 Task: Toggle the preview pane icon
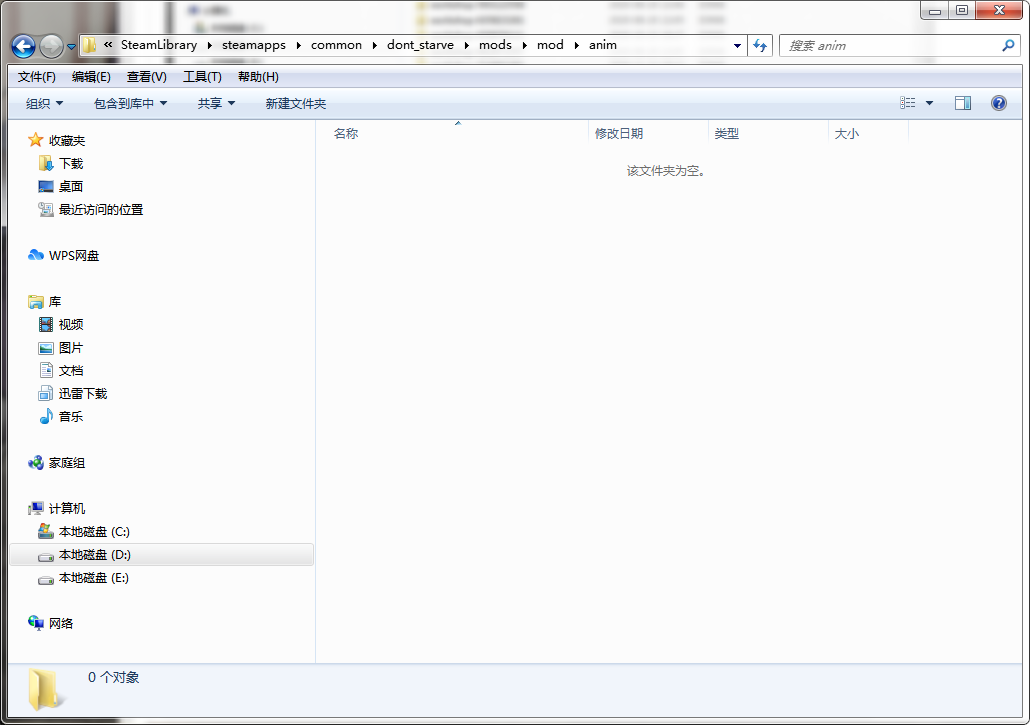click(962, 103)
